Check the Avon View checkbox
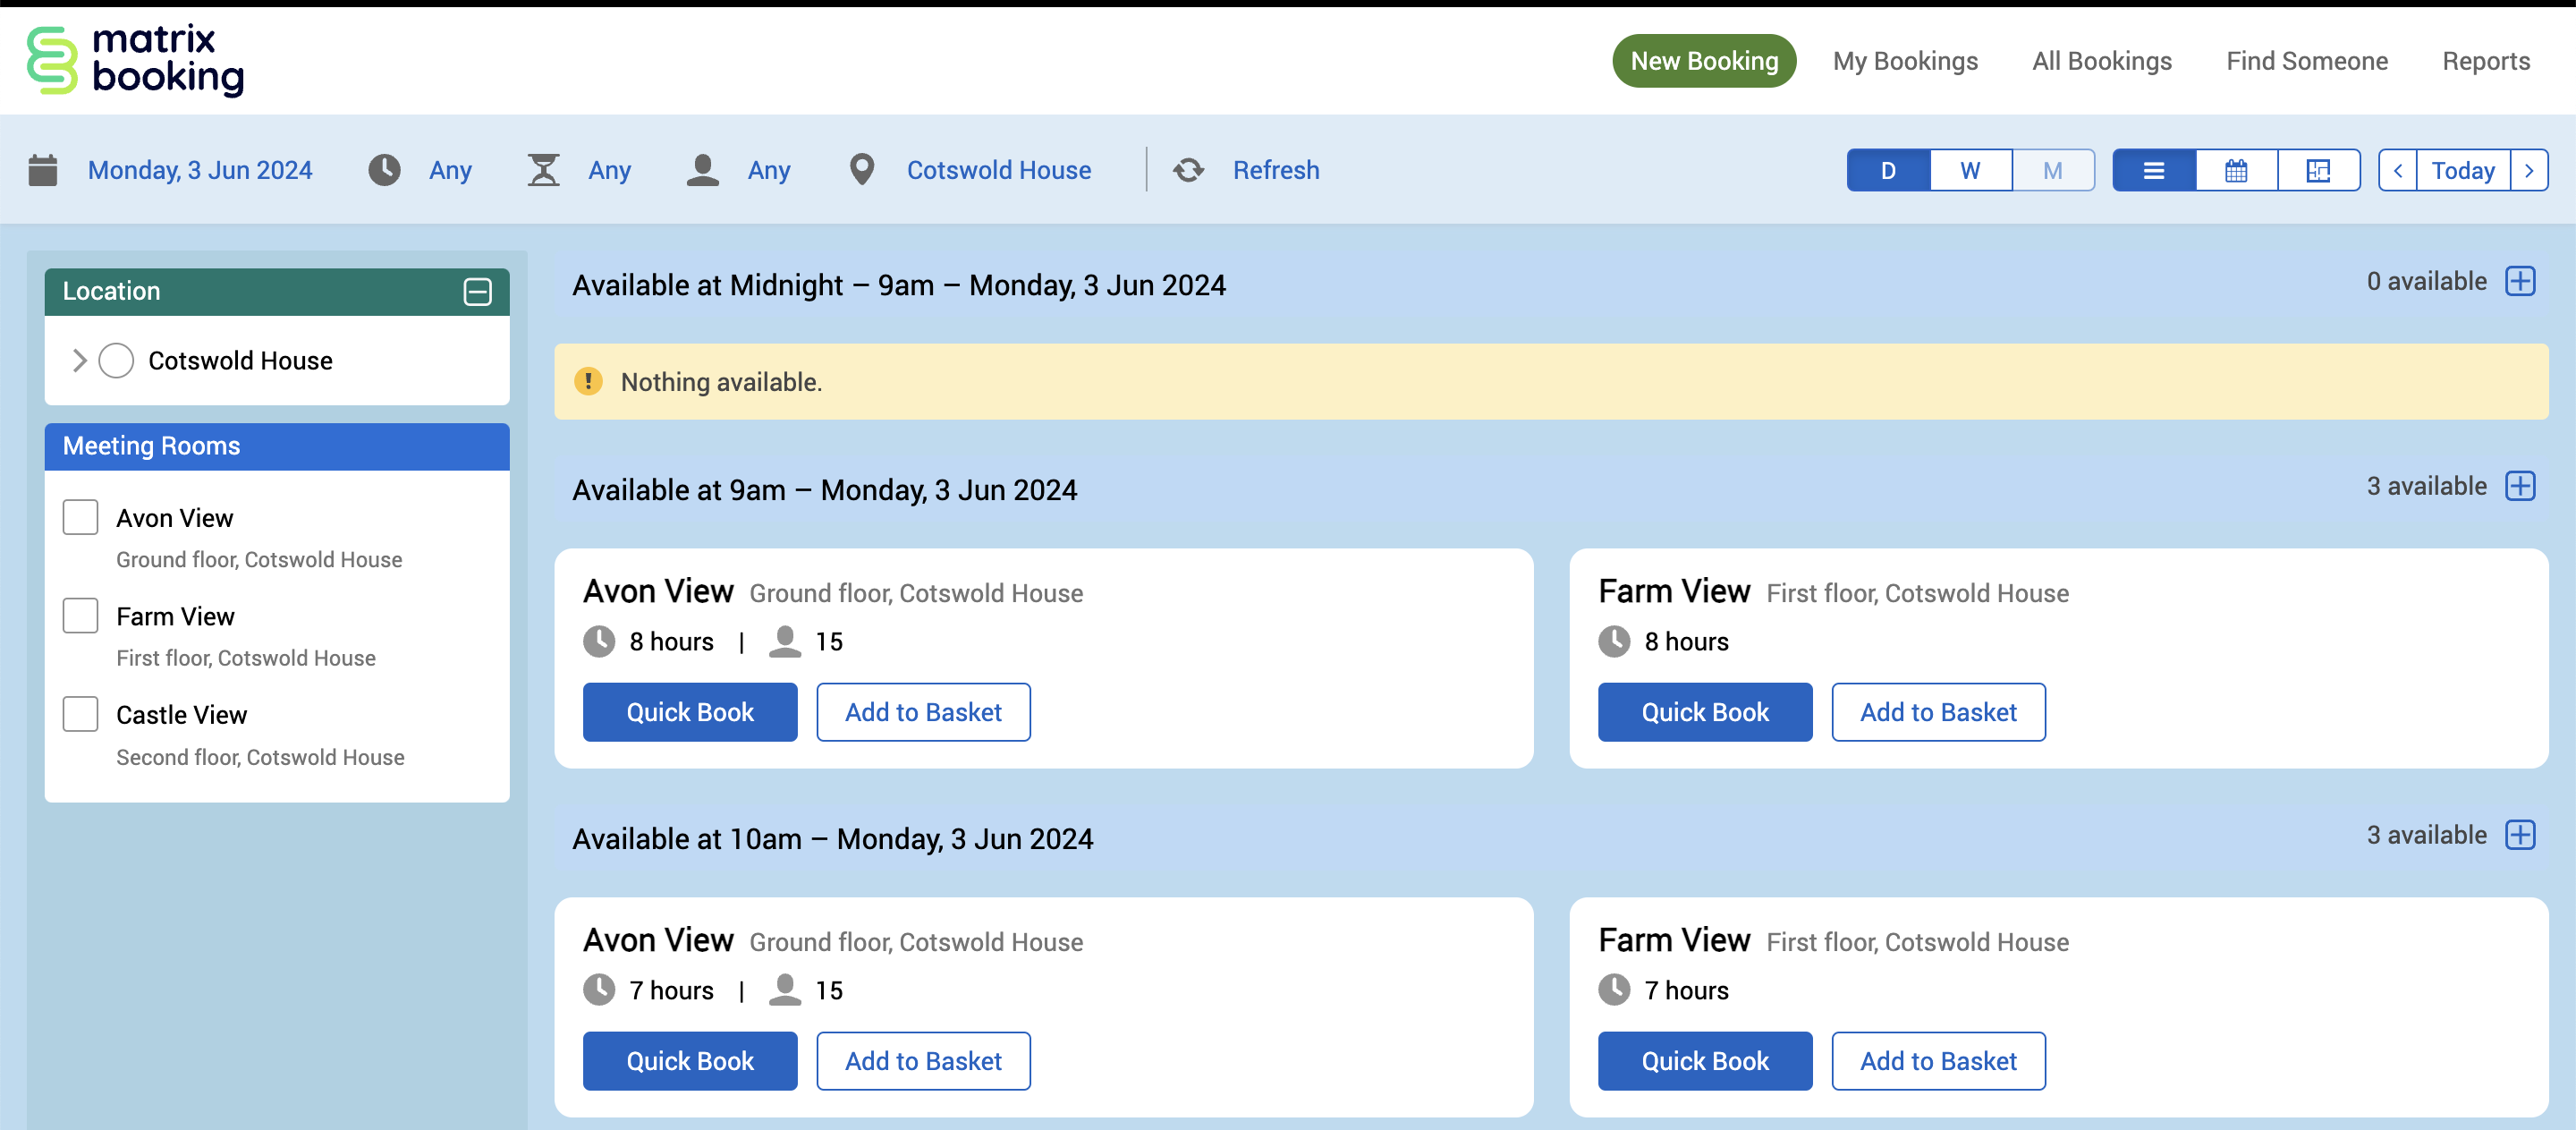Image resolution: width=2576 pixels, height=1130 pixels. 80,518
